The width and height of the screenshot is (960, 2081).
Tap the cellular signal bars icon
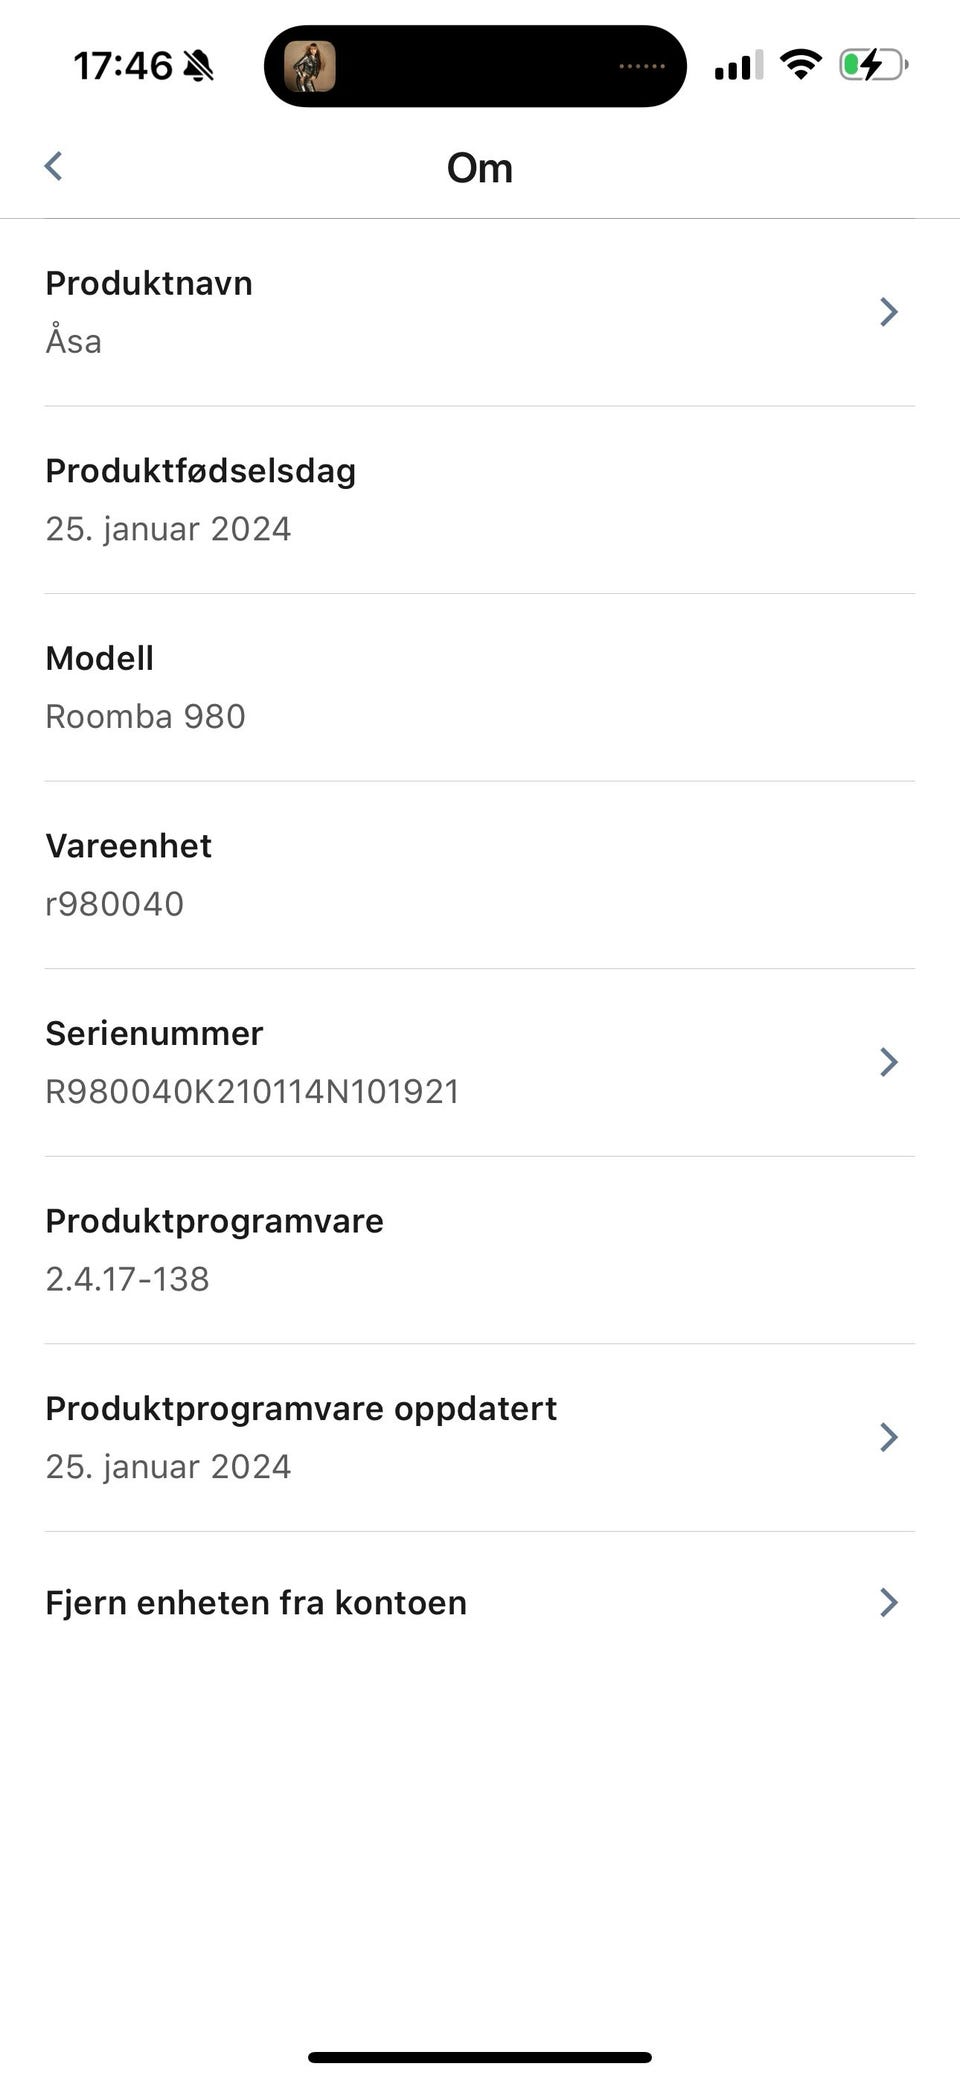click(x=739, y=65)
